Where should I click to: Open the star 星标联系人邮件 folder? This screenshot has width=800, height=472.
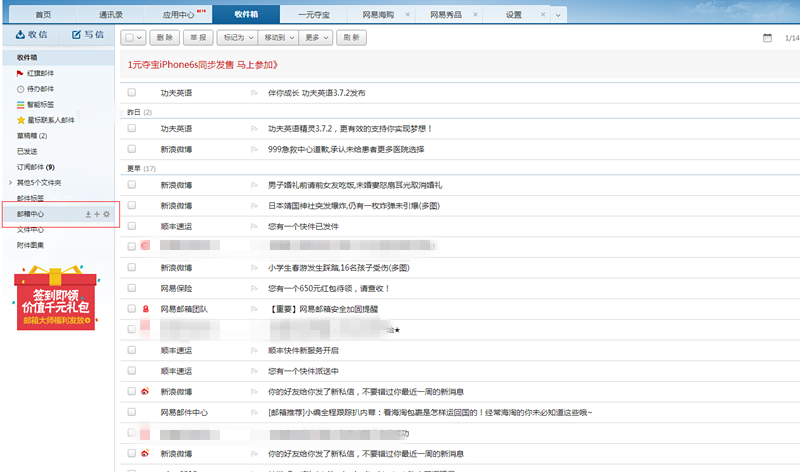[21, 120]
